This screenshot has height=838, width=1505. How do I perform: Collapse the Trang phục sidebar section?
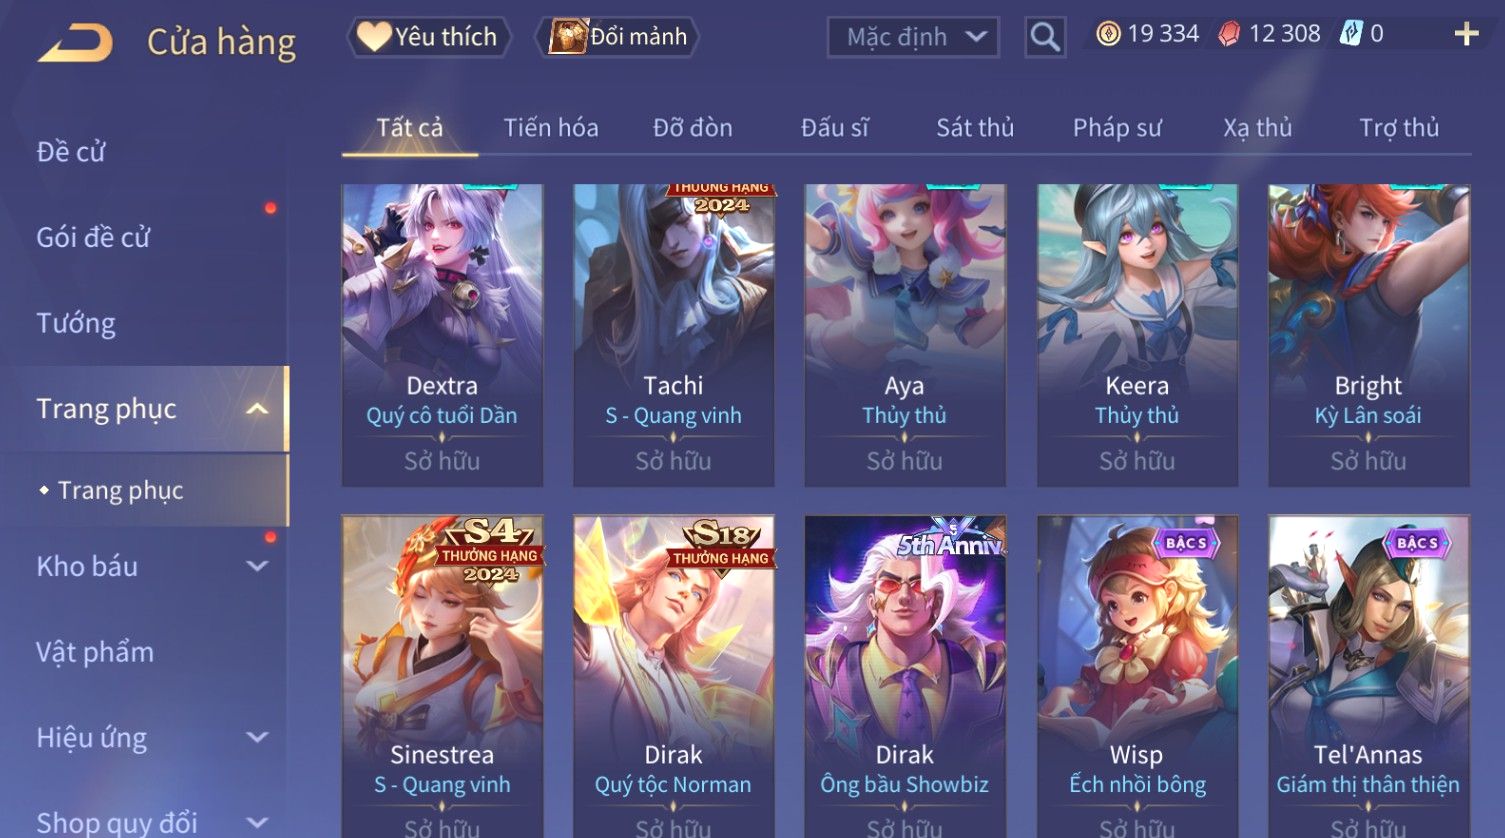pos(257,409)
